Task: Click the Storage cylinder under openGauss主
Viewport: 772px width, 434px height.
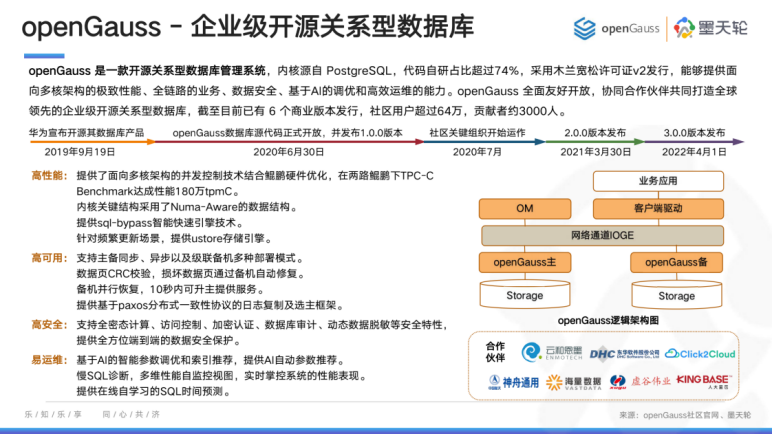Action: point(525,295)
